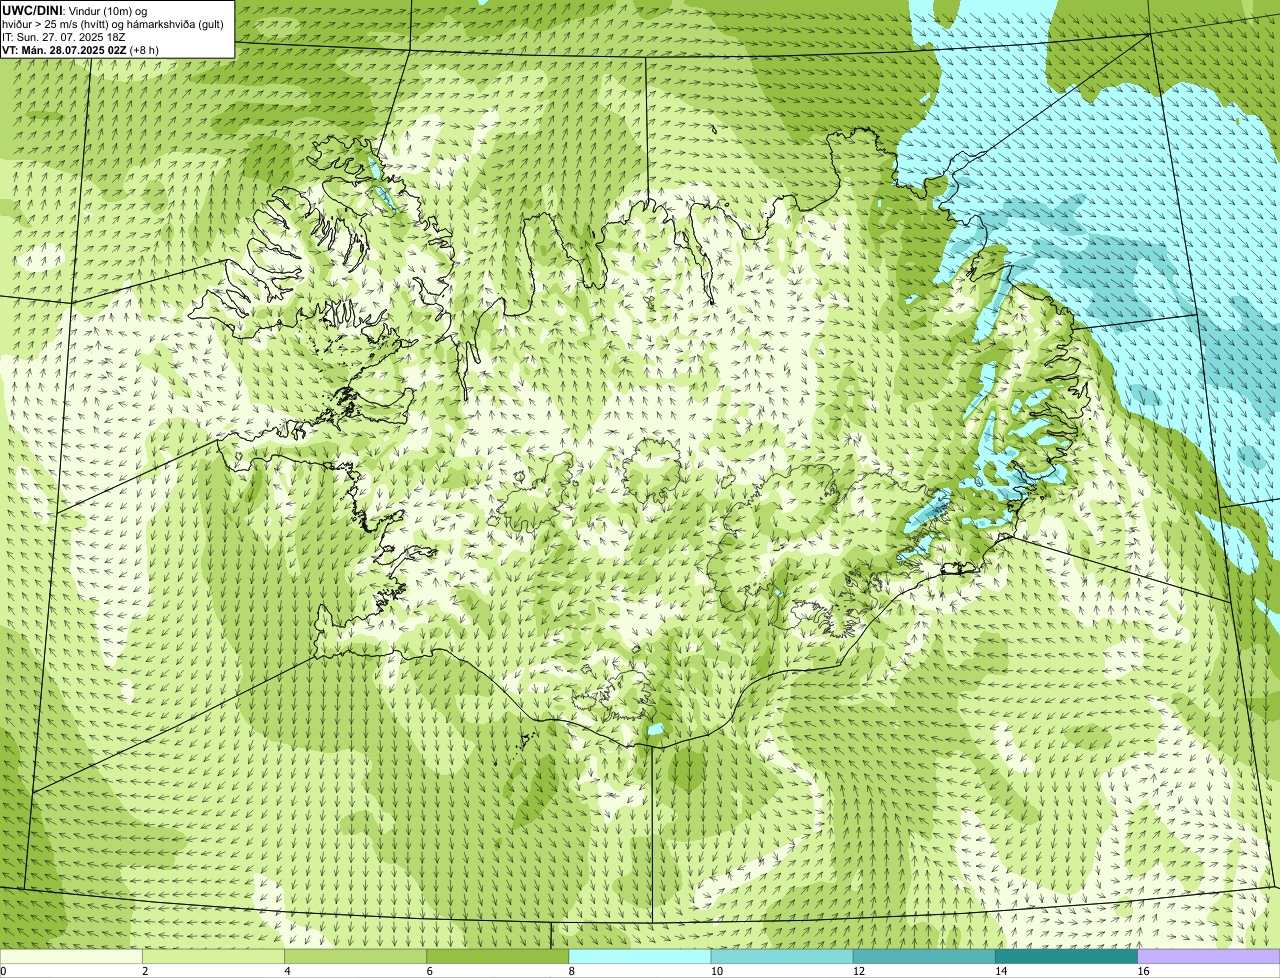Click the "2" label on the wind scale
Viewport: 1280px width, 978px height.
[145, 971]
